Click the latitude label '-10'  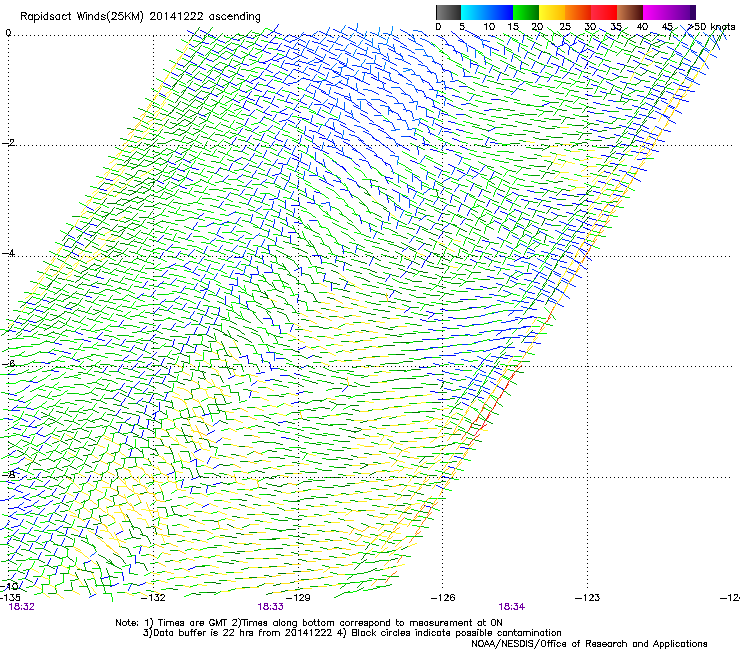9,586
